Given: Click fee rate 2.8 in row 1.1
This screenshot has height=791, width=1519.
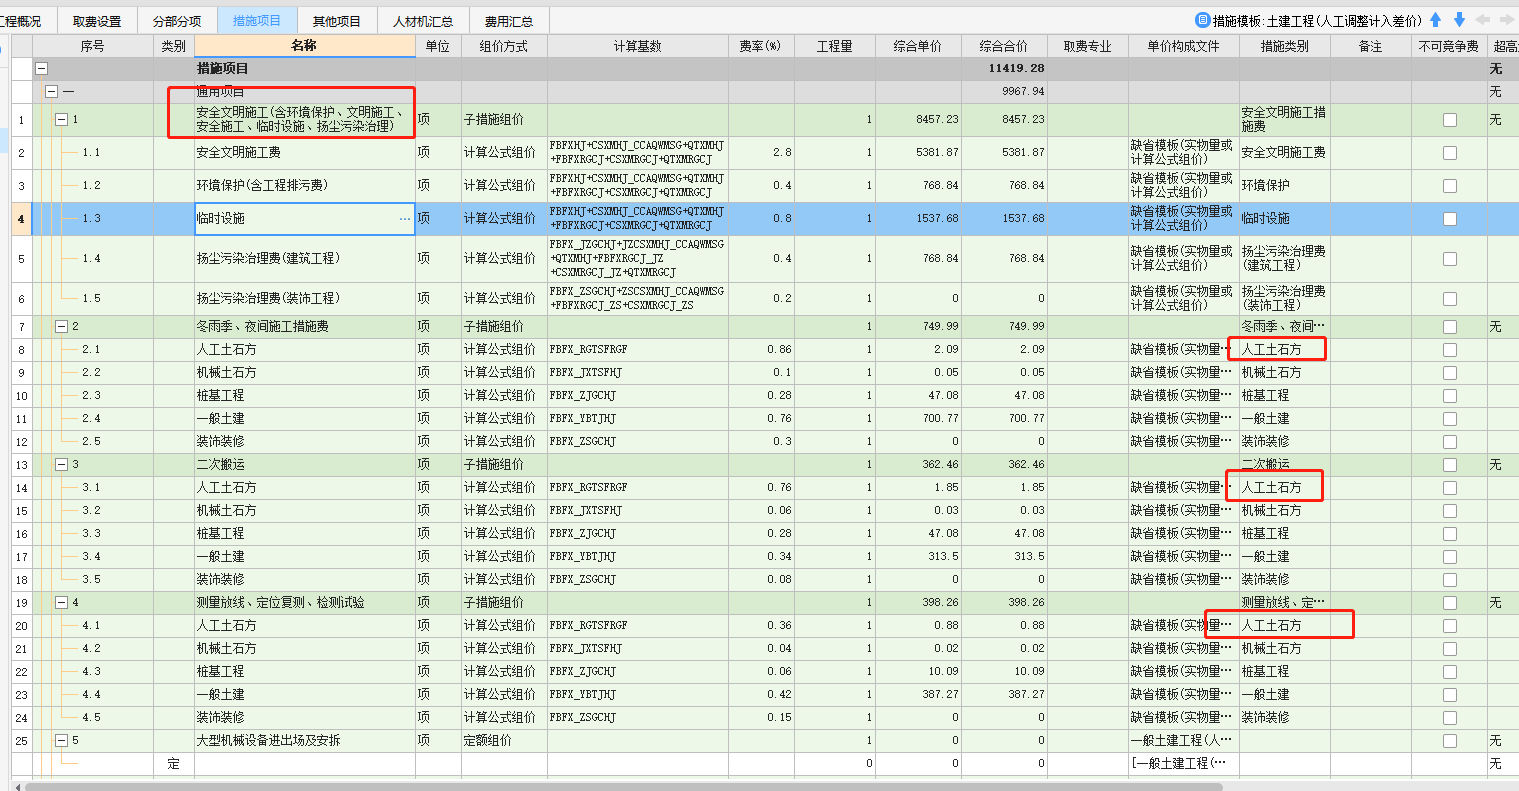Looking at the screenshot, I should point(762,153).
